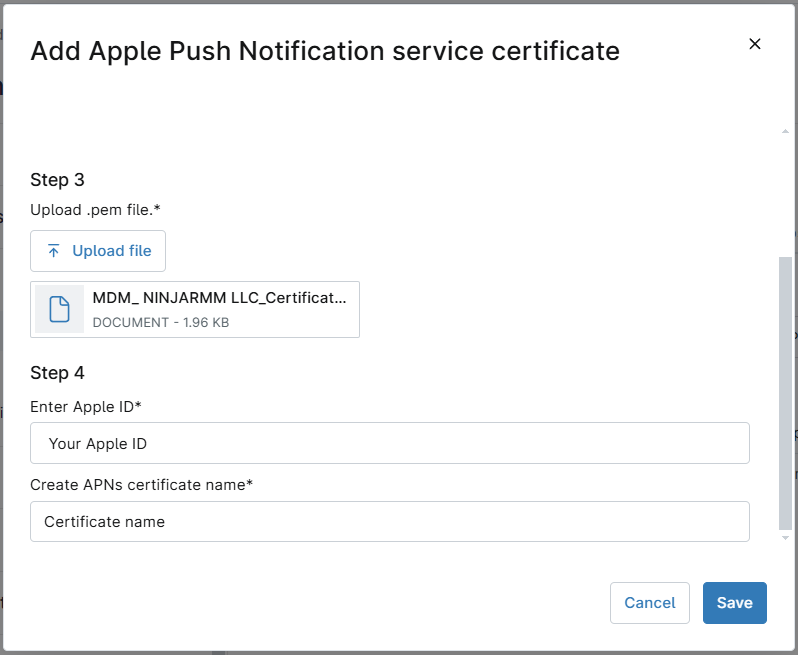Focus the Your Apple ID field
The width and height of the screenshot is (798, 655).
[390, 443]
